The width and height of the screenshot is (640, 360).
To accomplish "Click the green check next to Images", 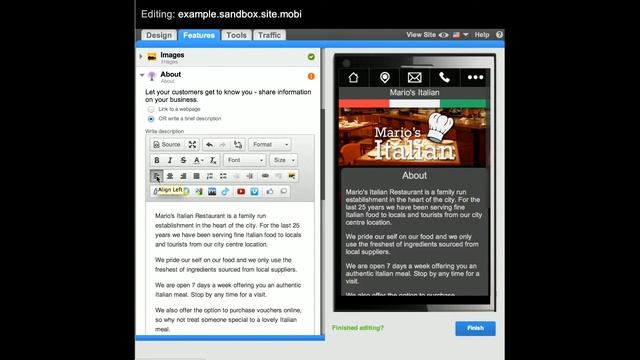I will click(311, 57).
